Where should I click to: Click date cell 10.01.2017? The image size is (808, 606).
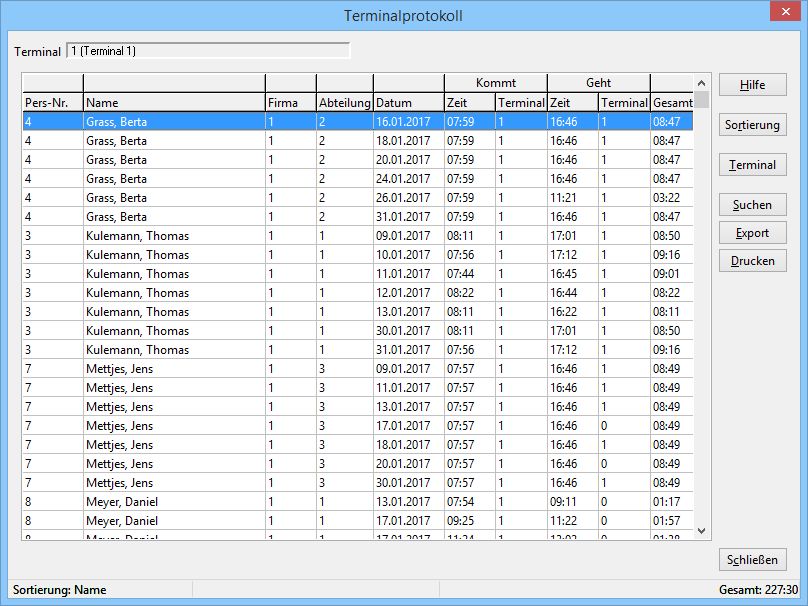pos(409,255)
